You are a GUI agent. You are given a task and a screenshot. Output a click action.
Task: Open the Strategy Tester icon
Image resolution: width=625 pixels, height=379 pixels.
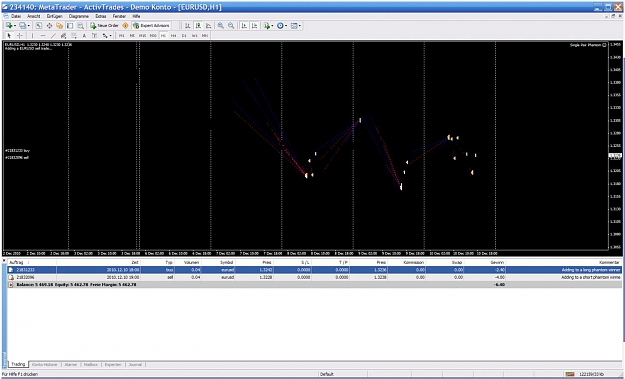(x=81, y=26)
